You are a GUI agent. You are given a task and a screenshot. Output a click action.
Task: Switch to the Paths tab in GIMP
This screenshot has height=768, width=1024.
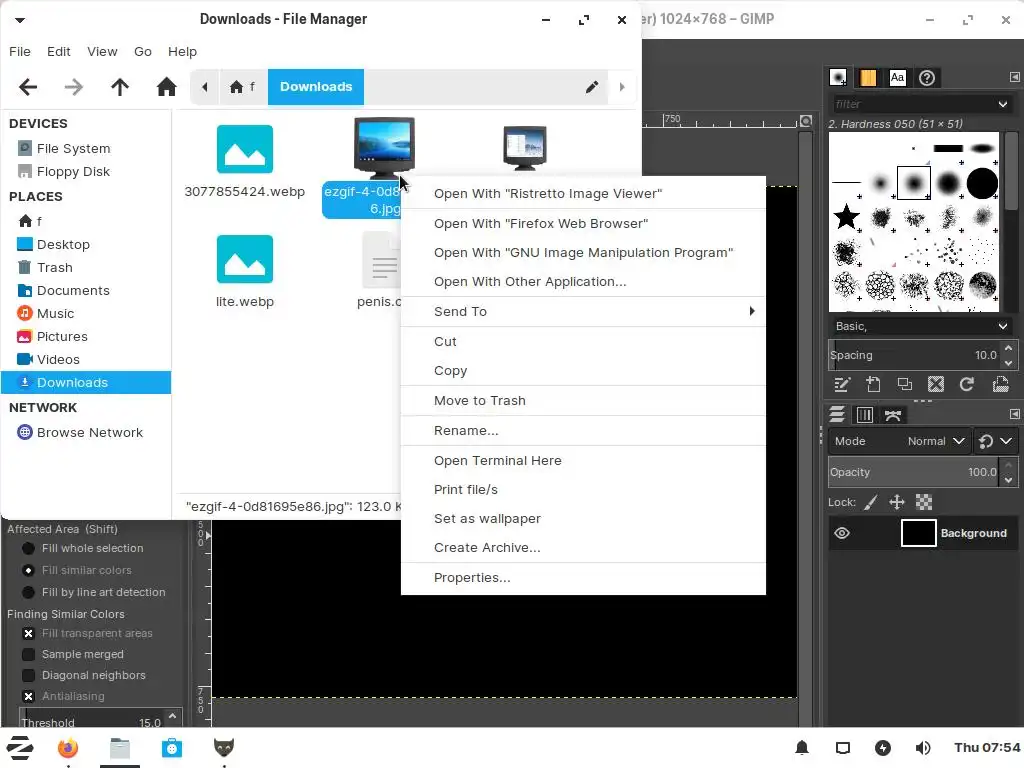point(893,415)
